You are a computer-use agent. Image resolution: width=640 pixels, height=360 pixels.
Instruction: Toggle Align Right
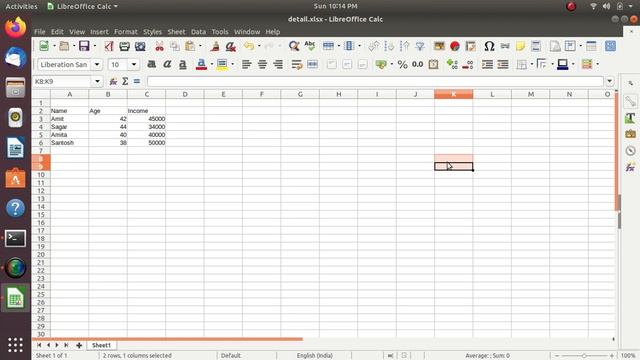(278, 64)
